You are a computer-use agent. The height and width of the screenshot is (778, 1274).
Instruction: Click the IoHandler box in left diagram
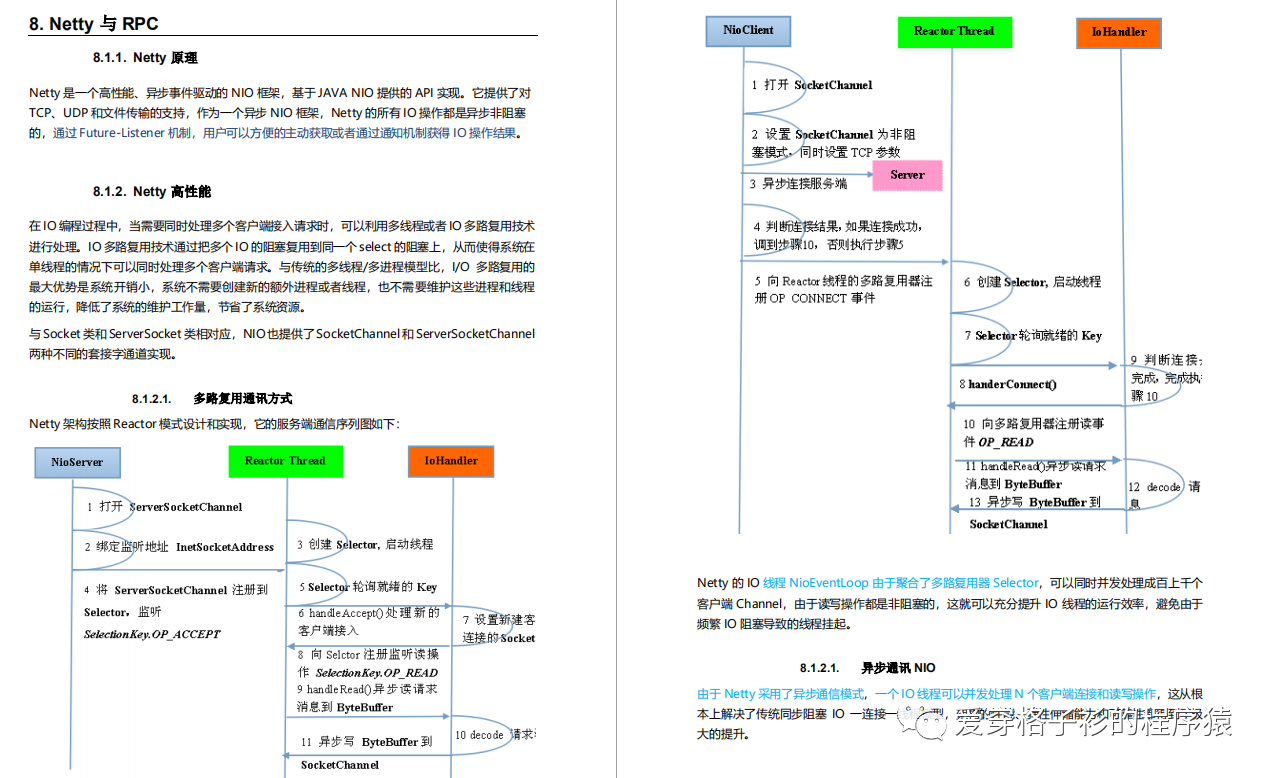click(450, 461)
